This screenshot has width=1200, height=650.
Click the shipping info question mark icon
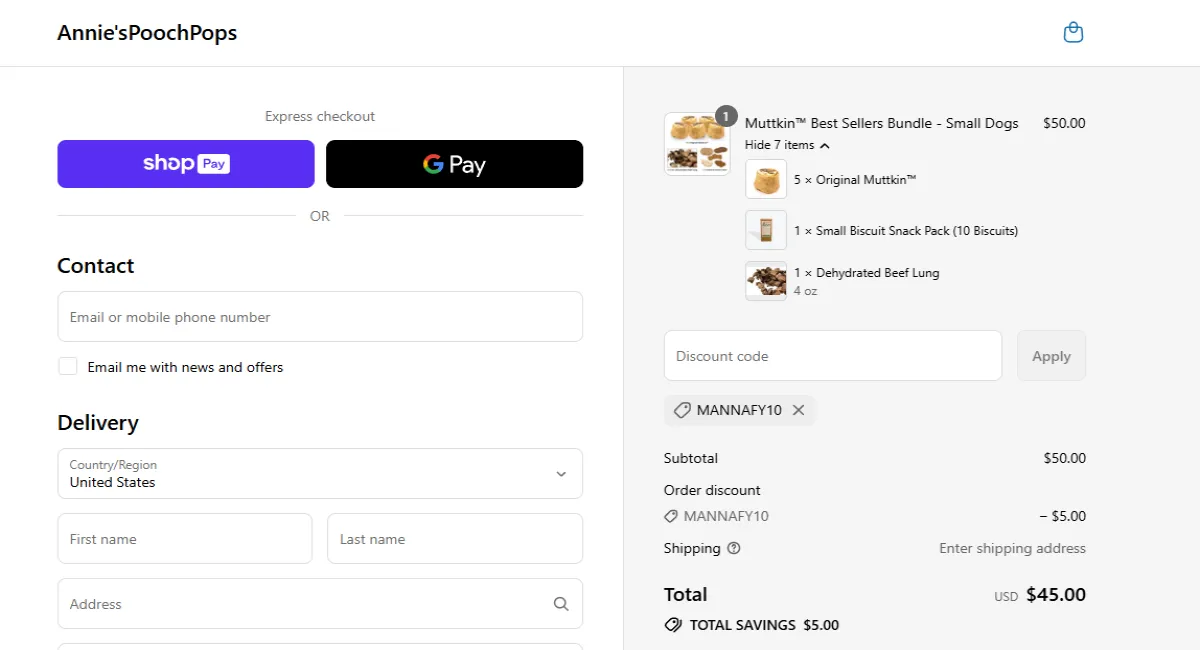coord(734,548)
